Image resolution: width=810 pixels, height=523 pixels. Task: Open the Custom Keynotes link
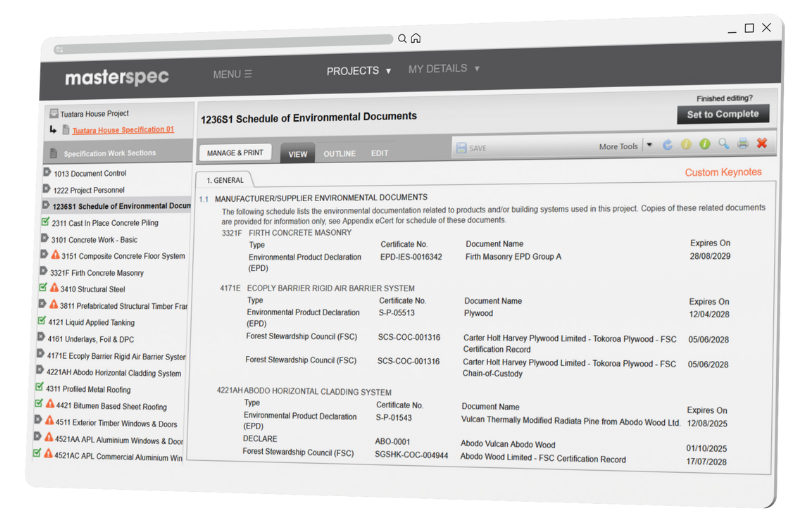tap(723, 172)
